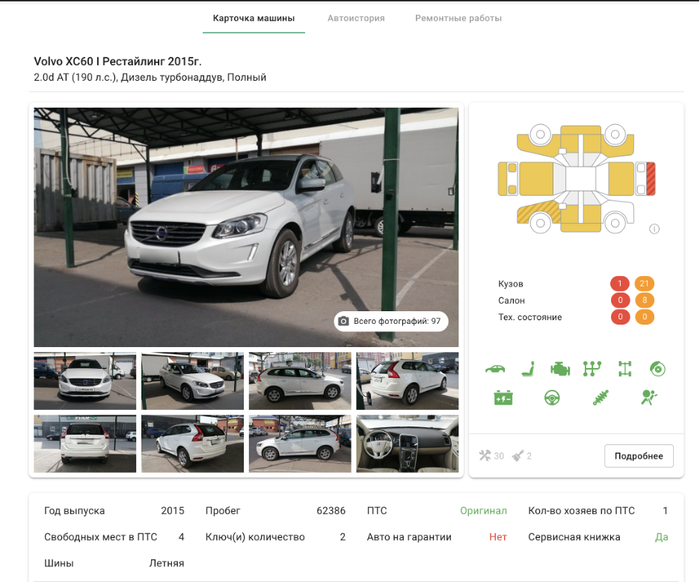The height and width of the screenshot is (582, 700).
Task: Click the camera icon on photo counter
Action: pyautogui.click(x=343, y=321)
